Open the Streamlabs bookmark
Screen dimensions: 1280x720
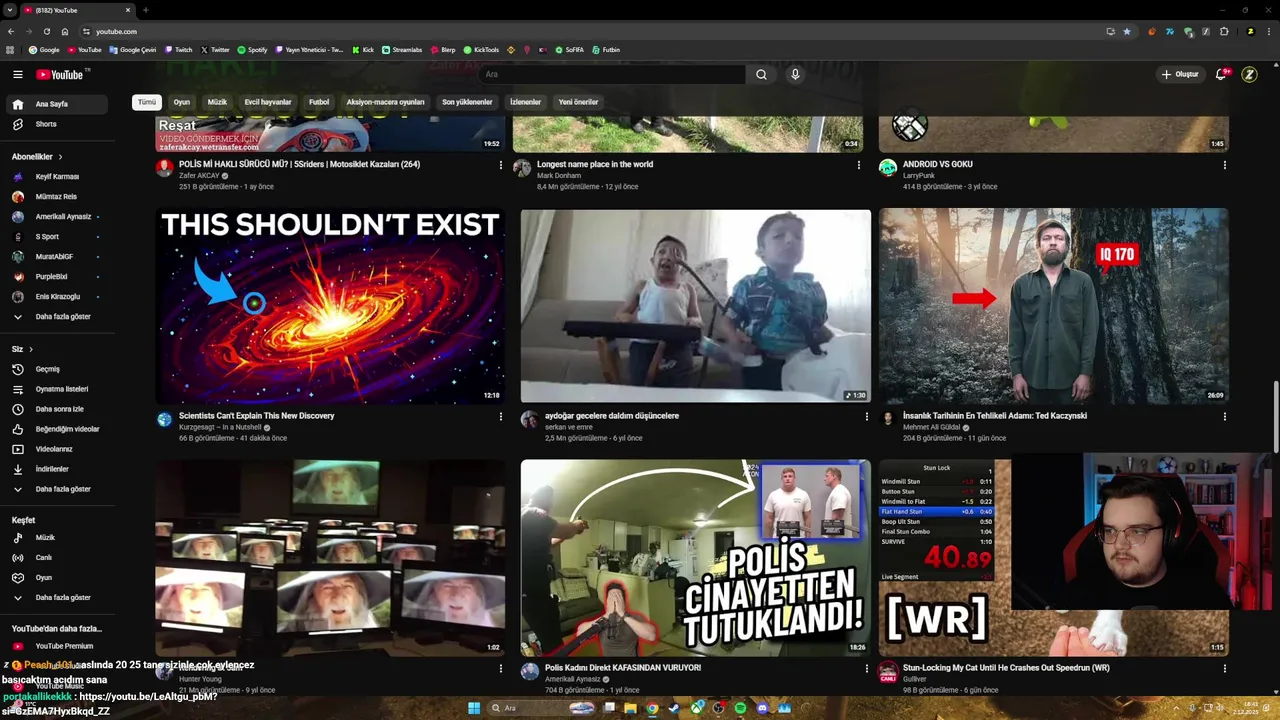[403, 49]
